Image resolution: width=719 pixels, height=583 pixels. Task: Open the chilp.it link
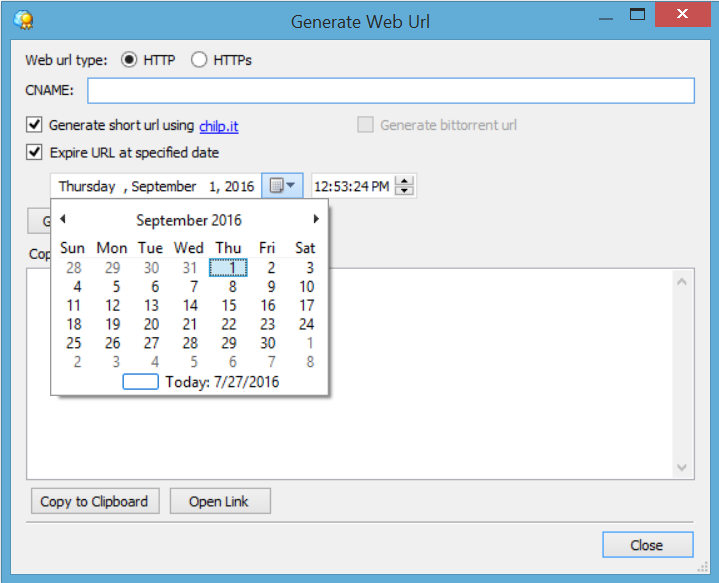tap(218, 126)
